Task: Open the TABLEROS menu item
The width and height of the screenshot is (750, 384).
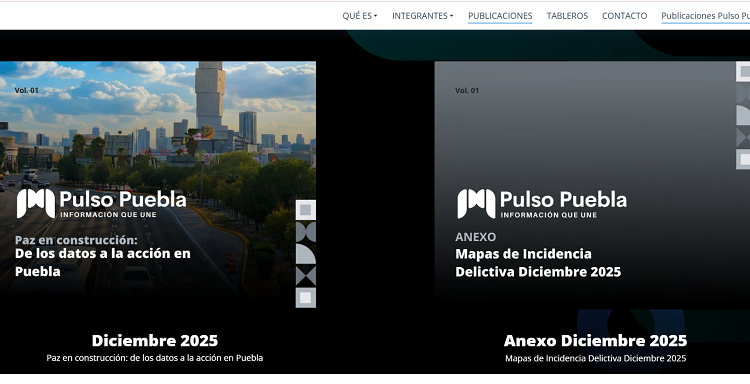Action: click(x=567, y=16)
